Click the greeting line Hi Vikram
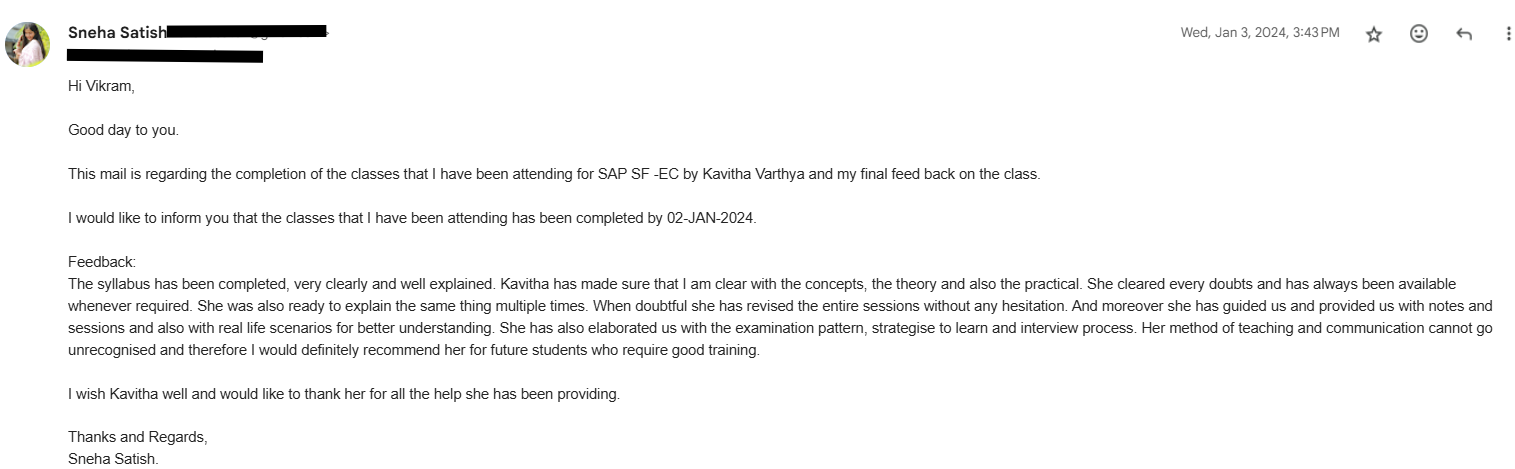Image resolution: width=1515 pixels, height=469 pixels. click(x=100, y=86)
